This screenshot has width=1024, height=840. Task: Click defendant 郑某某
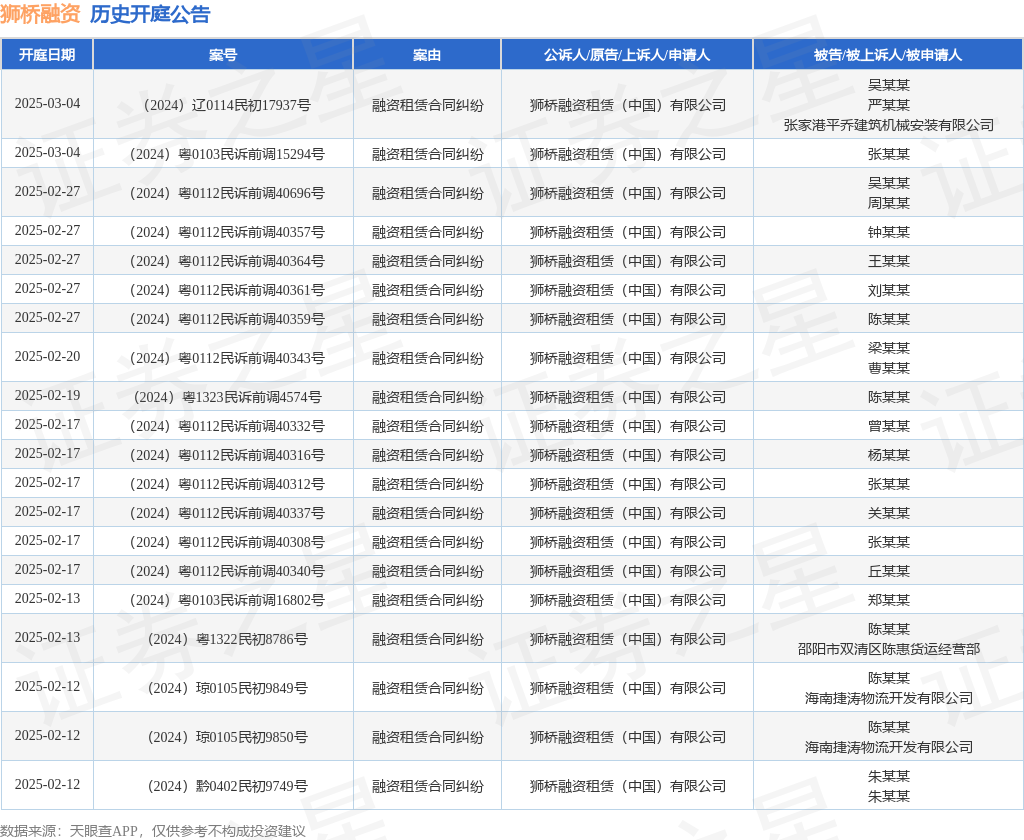point(888,600)
